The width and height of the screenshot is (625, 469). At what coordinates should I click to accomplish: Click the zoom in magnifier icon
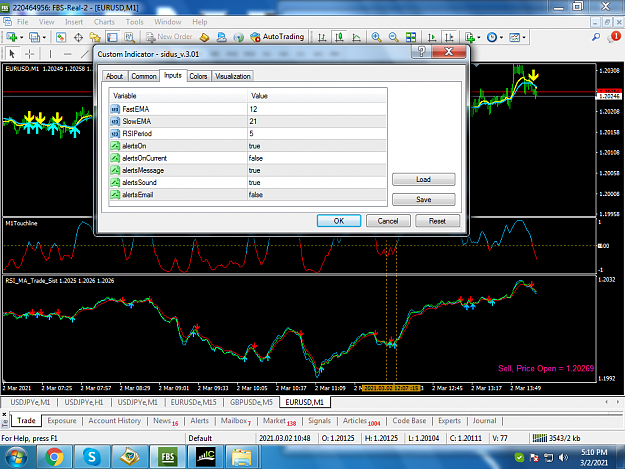click(376, 37)
